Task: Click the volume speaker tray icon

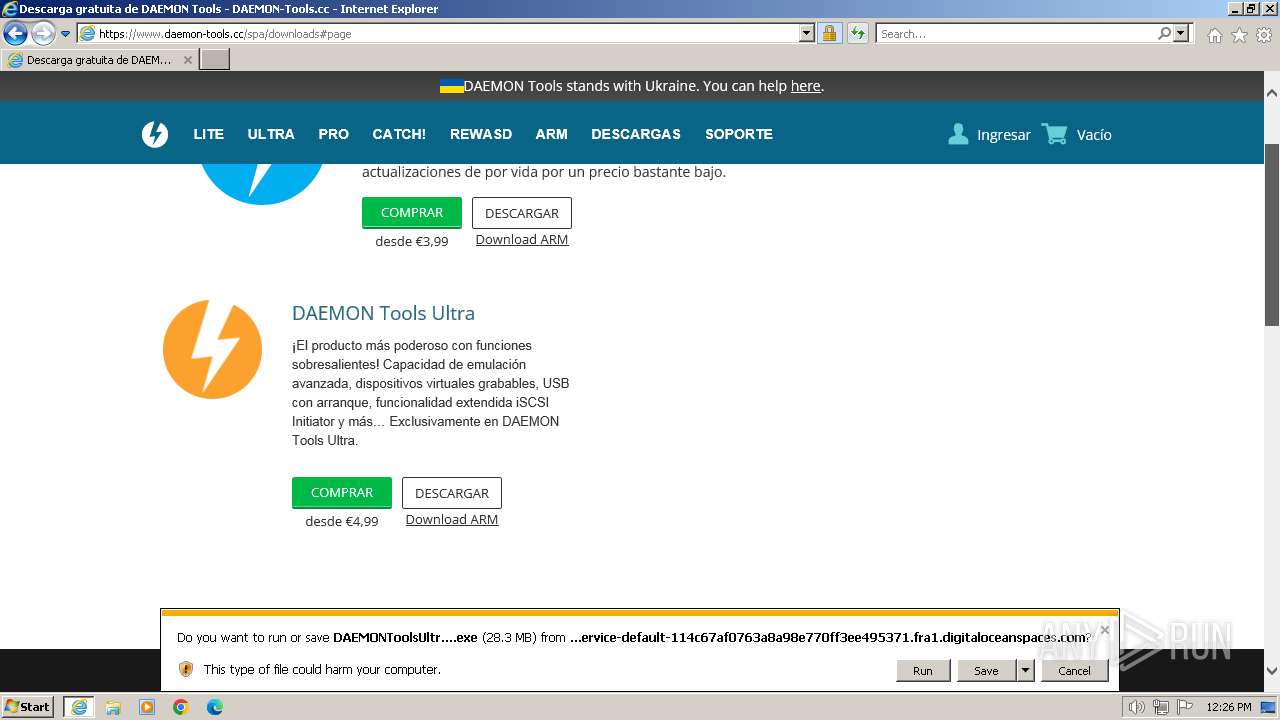Action: click(x=1137, y=707)
